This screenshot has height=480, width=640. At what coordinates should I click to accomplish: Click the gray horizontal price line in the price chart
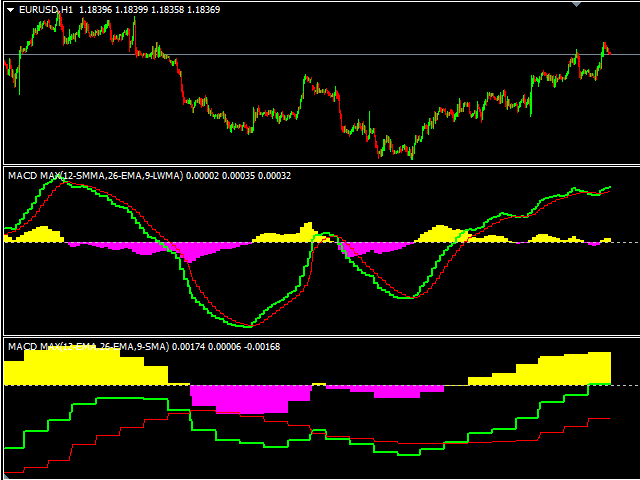[322, 54]
